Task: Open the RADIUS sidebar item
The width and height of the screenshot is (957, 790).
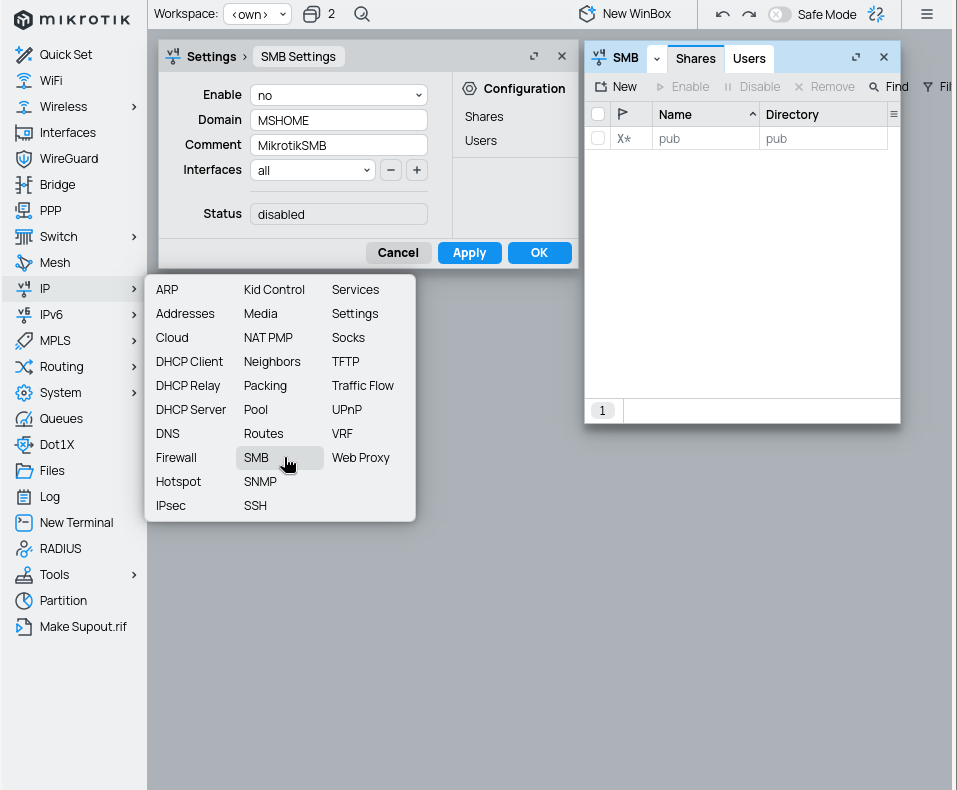Action: coord(60,549)
